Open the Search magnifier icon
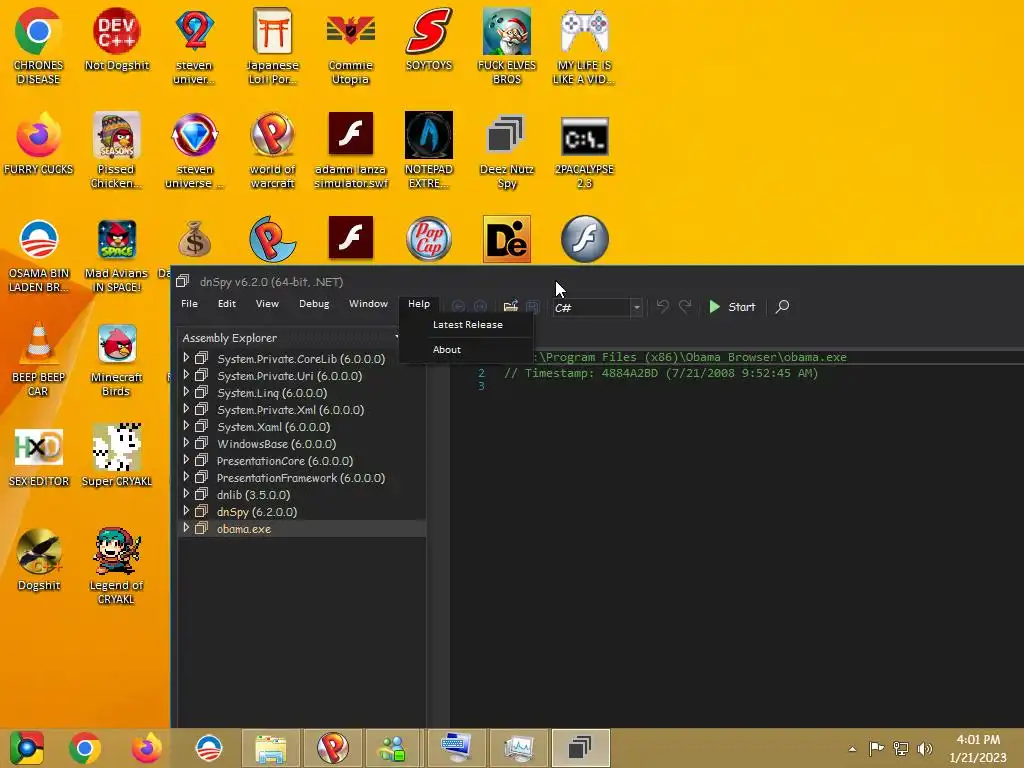1024x768 pixels. [x=782, y=306]
